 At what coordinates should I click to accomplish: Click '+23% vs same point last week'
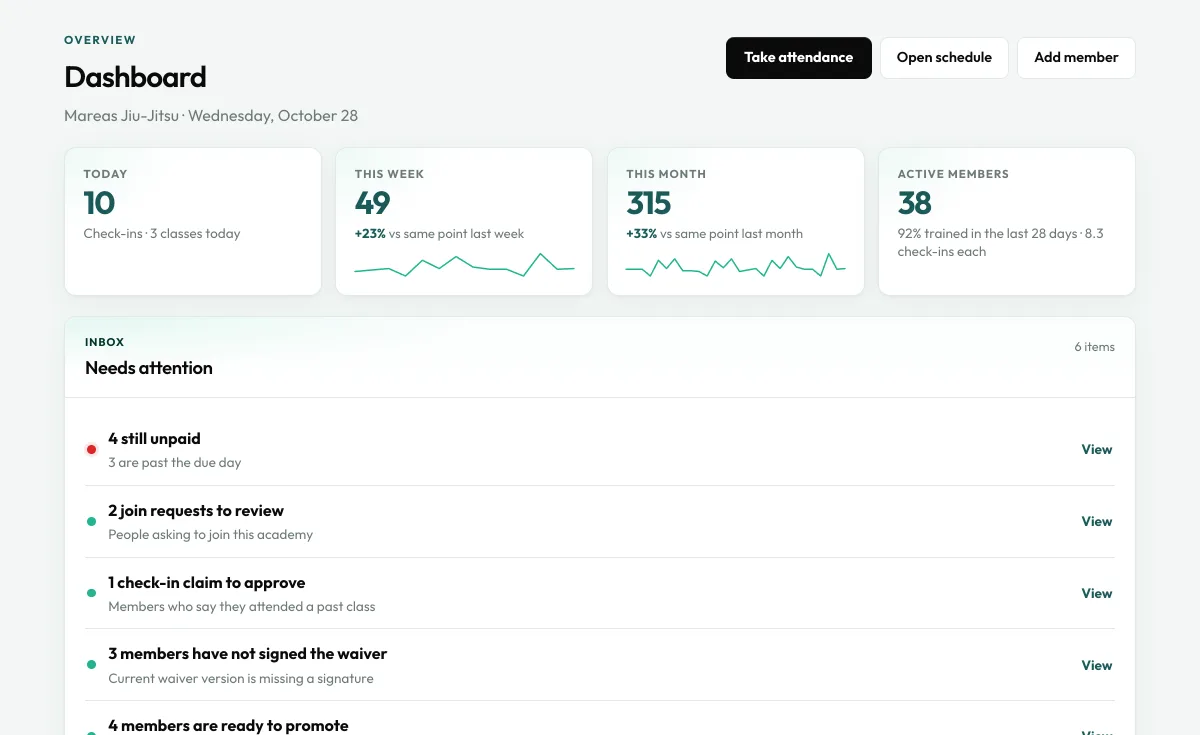coord(439,234)
